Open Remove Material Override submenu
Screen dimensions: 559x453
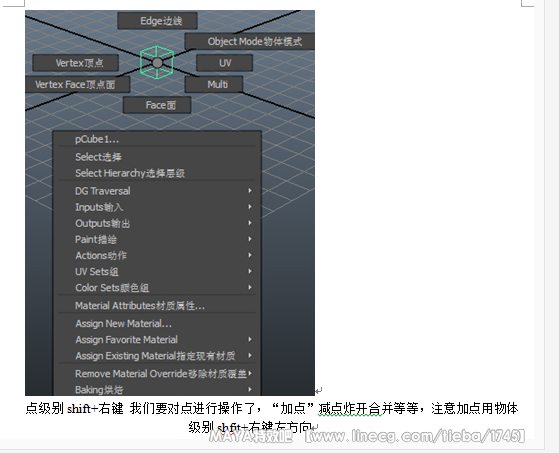pyautogui.click(x=157, y=374)
